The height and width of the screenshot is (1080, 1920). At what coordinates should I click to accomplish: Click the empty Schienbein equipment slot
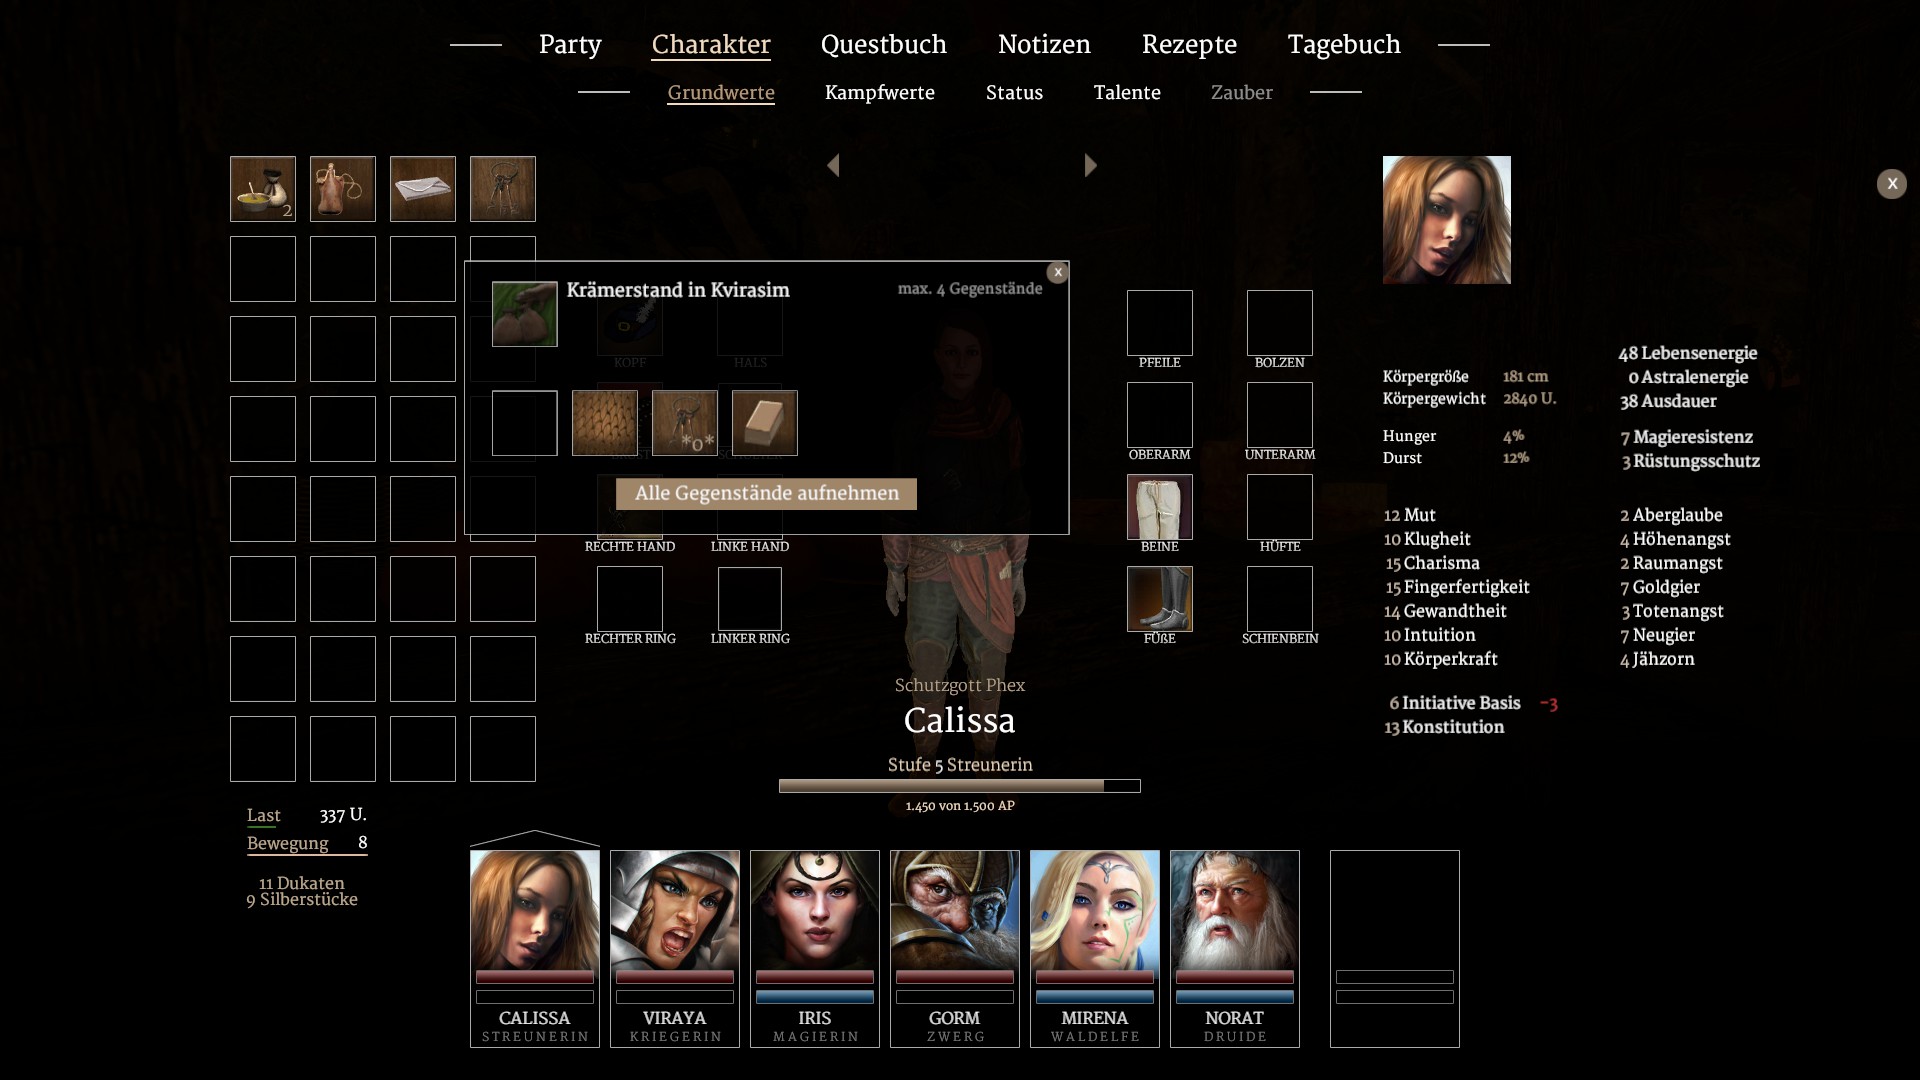[1280, 599]
